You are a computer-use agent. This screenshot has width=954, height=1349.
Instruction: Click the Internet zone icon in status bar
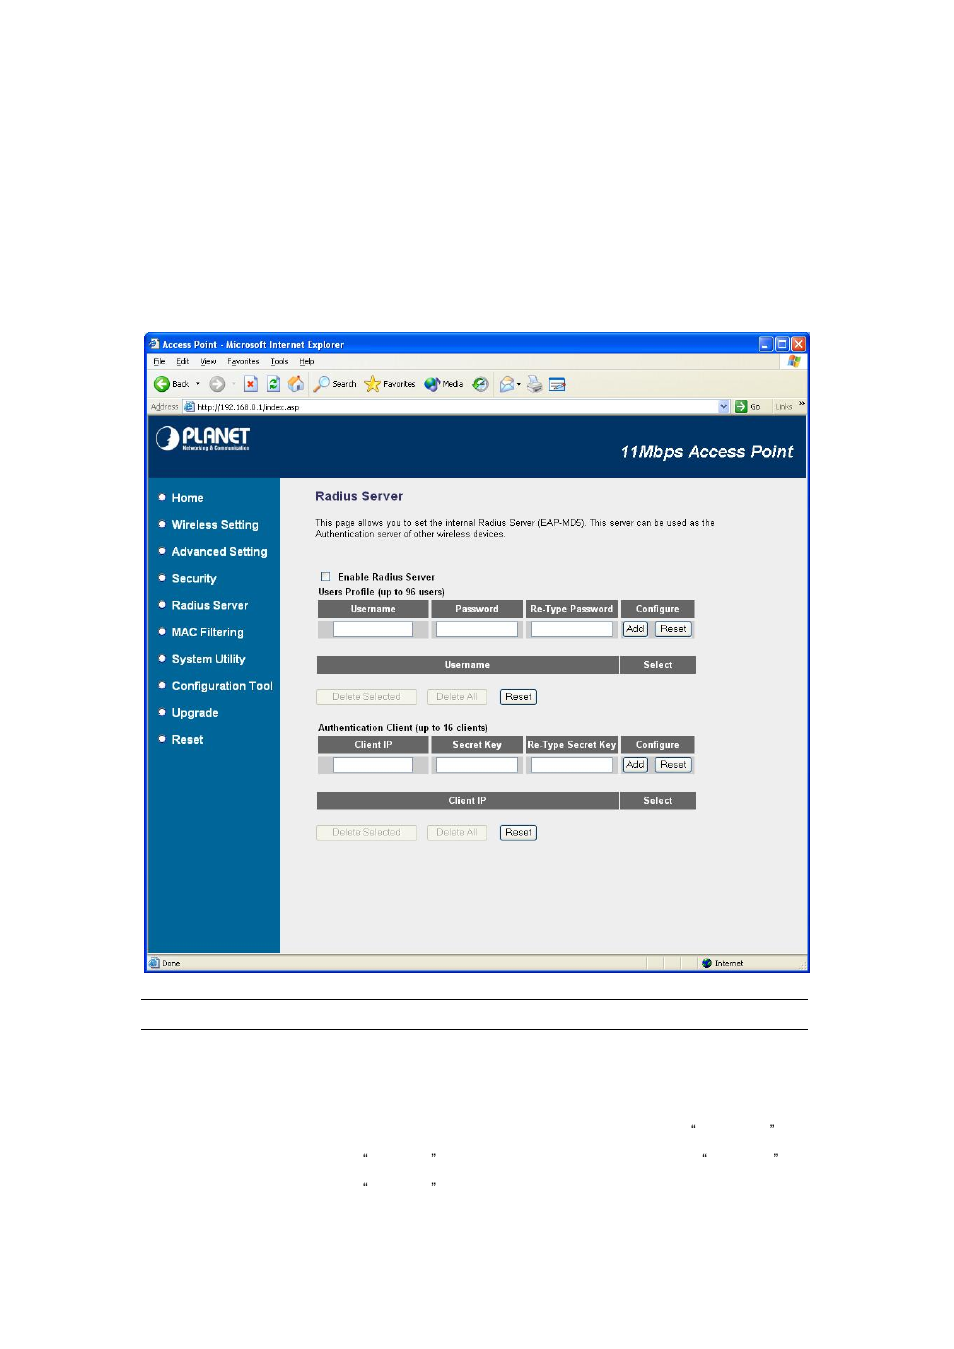click(707, 963)
